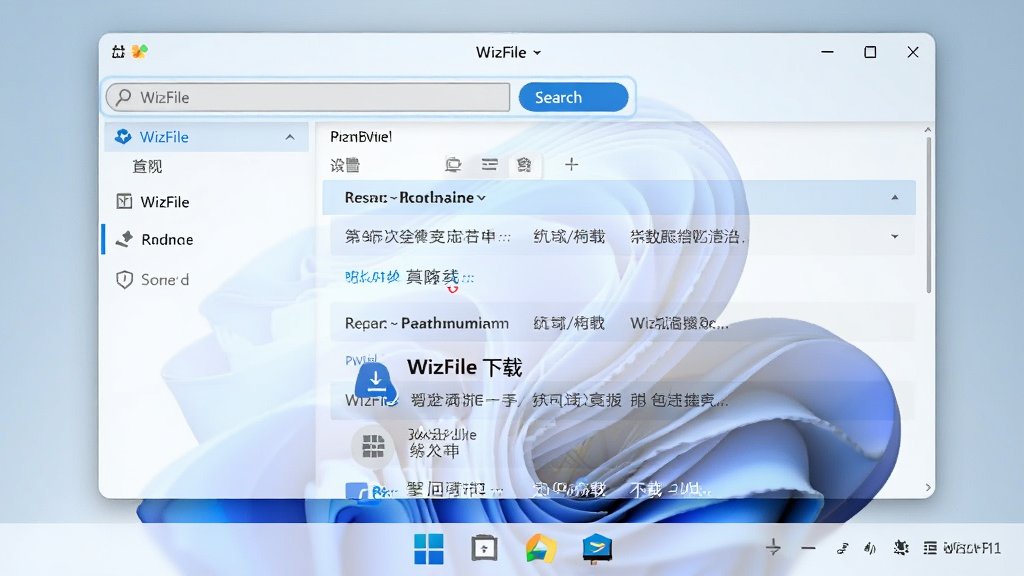Click the highlighted settings icon in toolbar

[x=524, y=165]
